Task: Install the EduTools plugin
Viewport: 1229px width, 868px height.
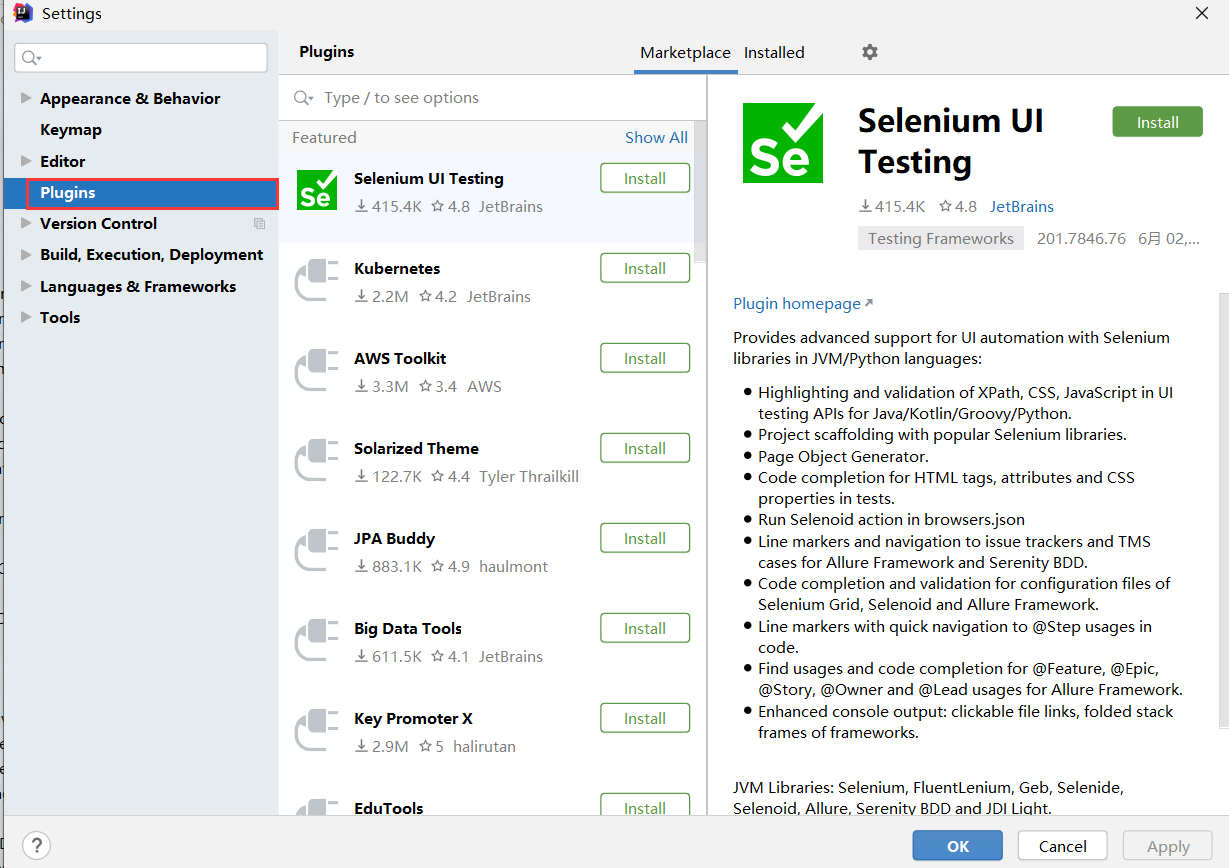Action: [645, 805]
